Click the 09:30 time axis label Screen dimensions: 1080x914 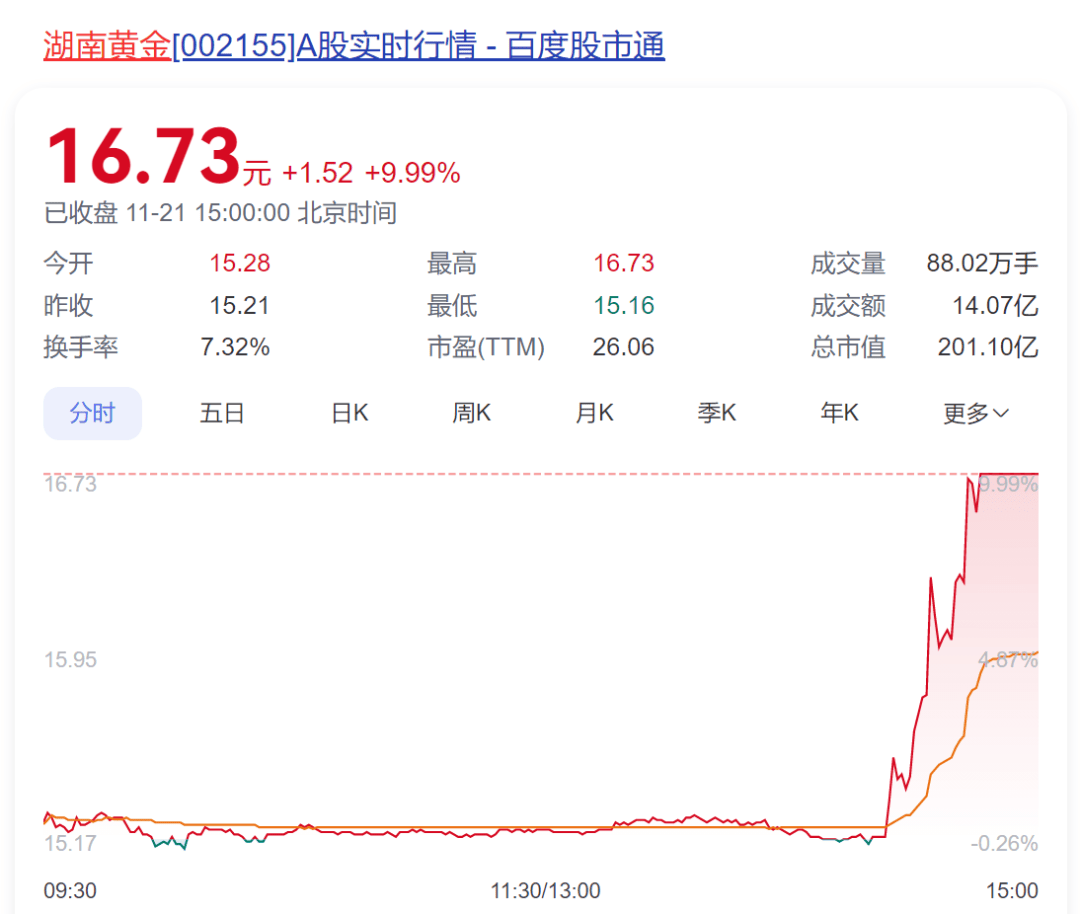click(x=70, y=891)
